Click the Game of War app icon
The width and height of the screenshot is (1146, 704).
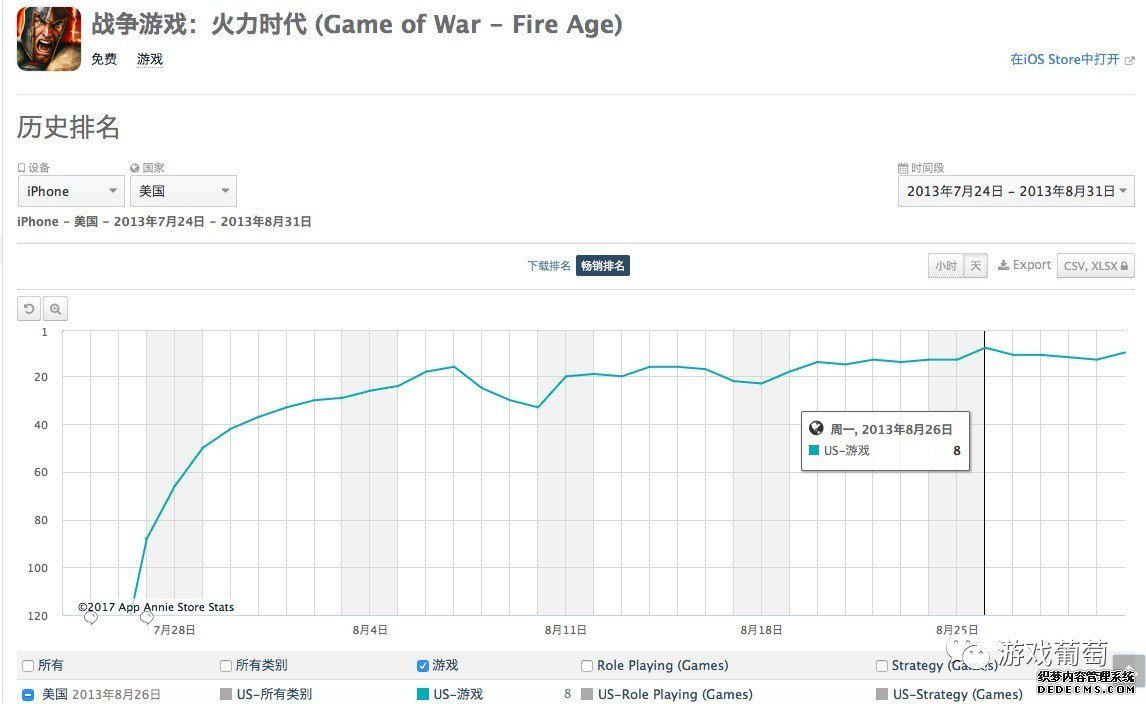click(49, 39)
